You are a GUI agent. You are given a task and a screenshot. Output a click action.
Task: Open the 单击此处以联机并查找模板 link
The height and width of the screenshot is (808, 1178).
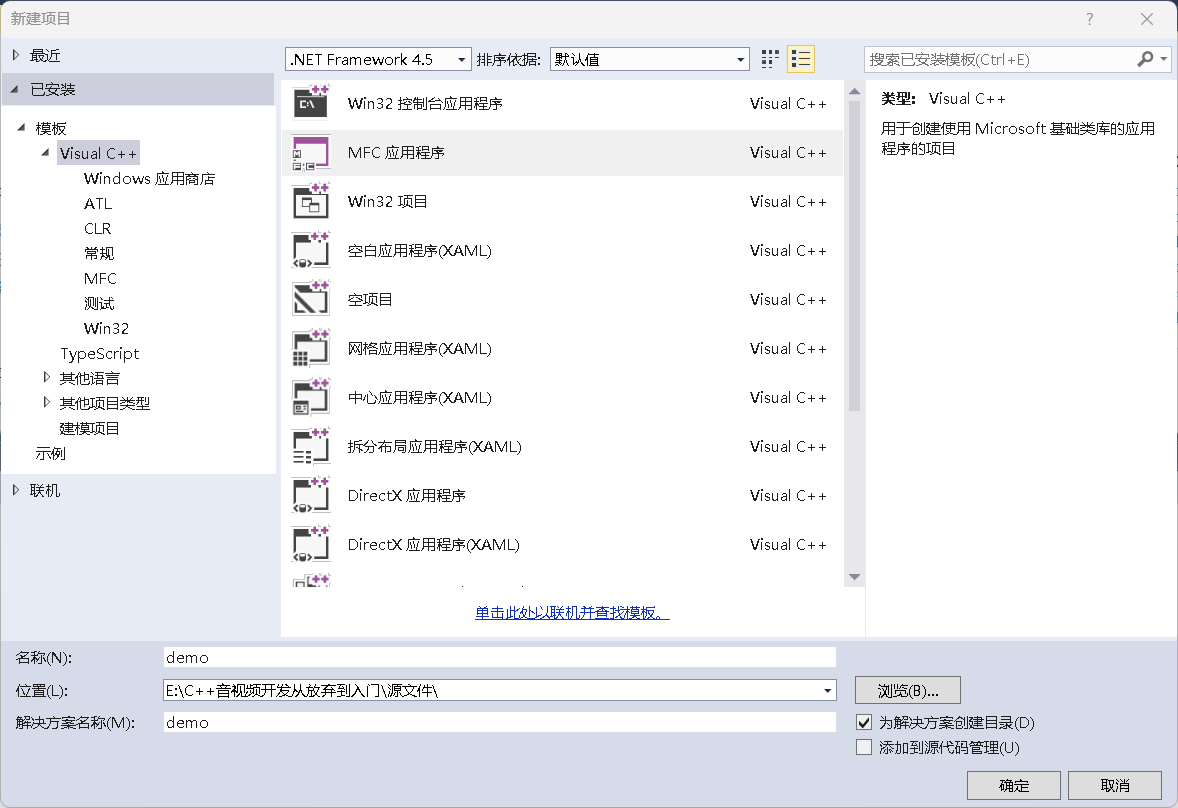pyautogui.click(x=572, y=613)
